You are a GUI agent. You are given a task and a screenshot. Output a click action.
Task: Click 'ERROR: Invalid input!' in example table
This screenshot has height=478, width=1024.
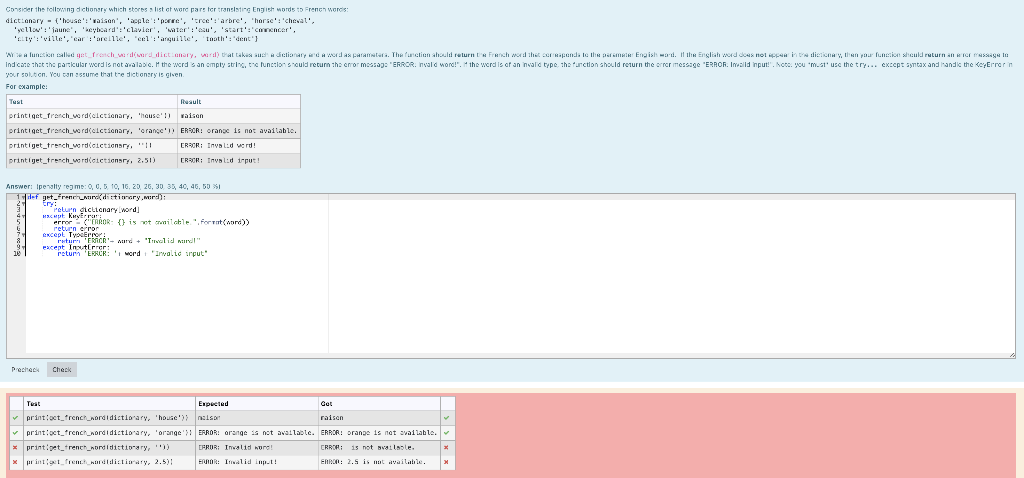pyautogui.click(x=220, y=160)
